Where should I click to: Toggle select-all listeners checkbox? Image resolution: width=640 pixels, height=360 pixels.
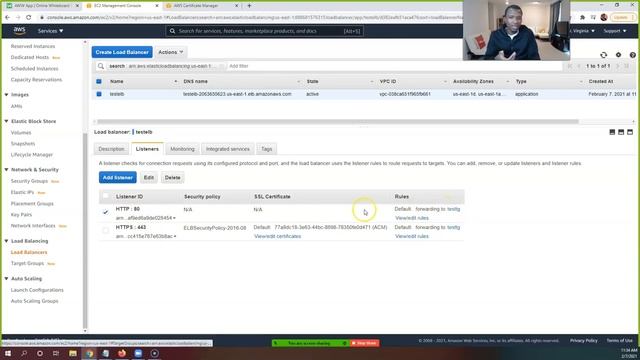click(x=106, y=196)
